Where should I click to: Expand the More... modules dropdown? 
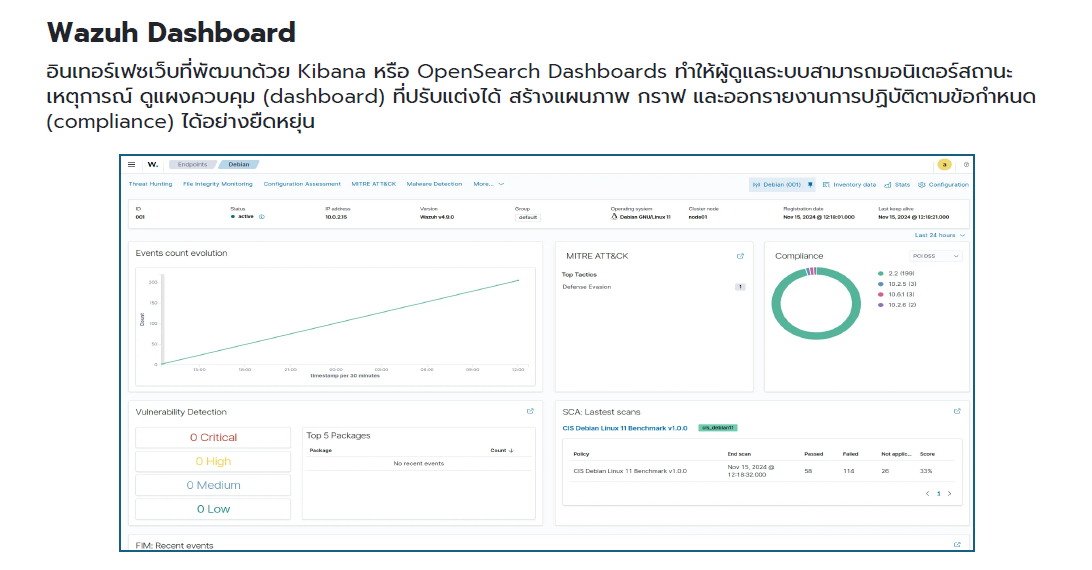point(488,184)
